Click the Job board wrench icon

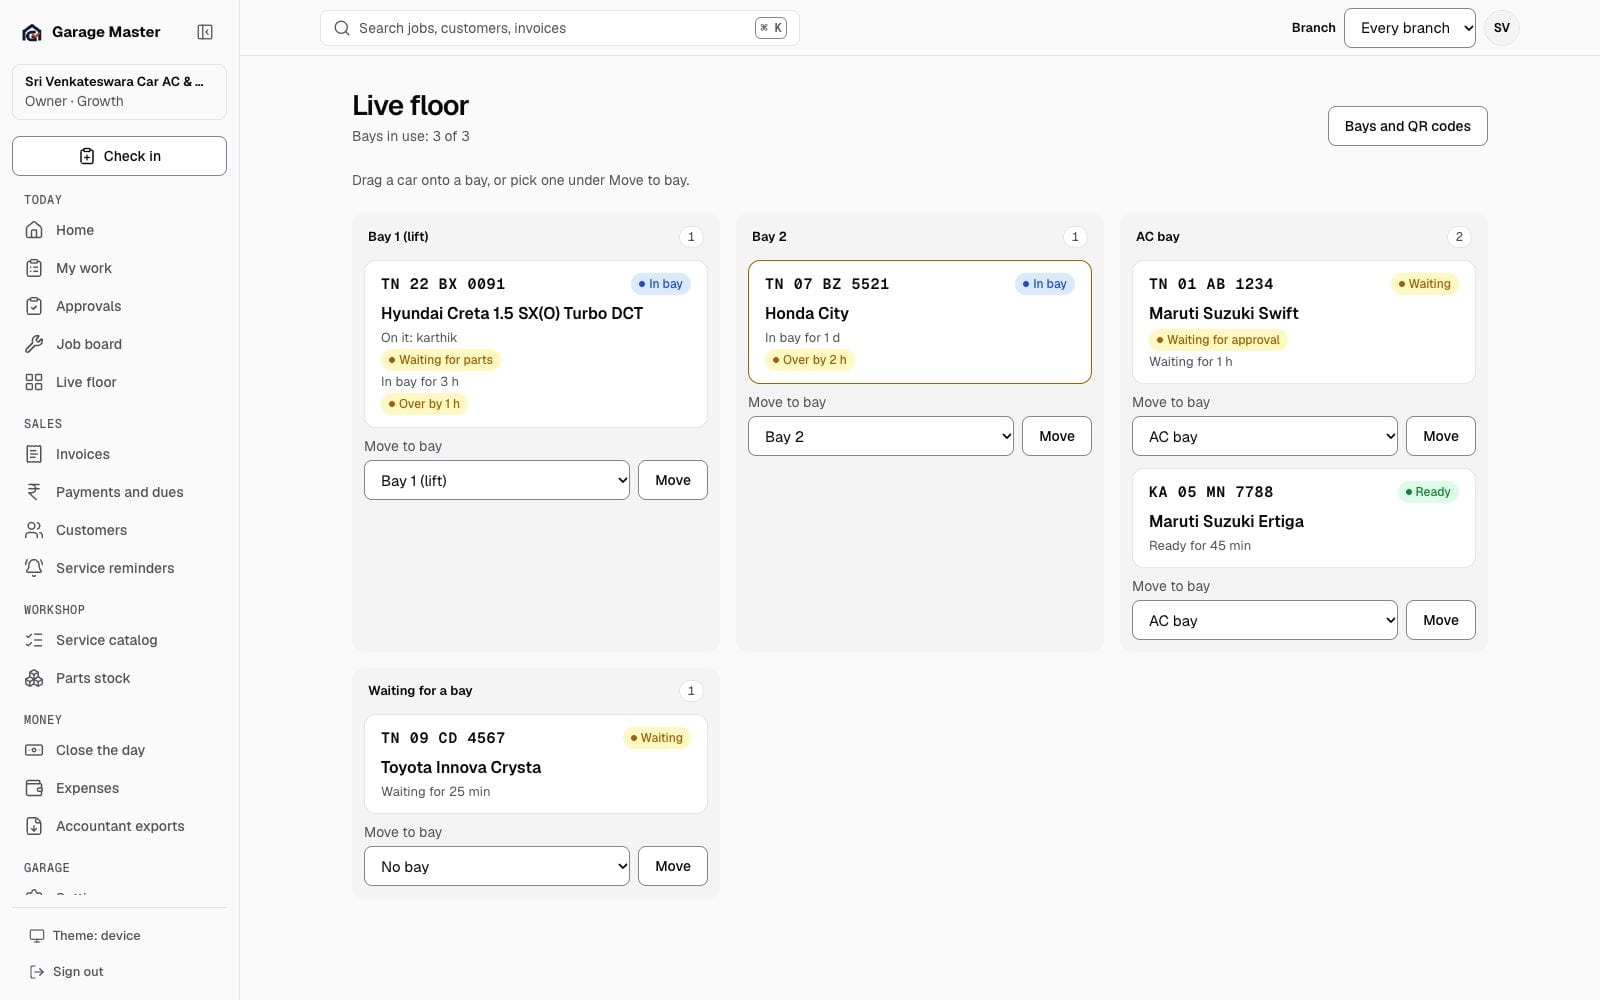(x=34, y=344)
